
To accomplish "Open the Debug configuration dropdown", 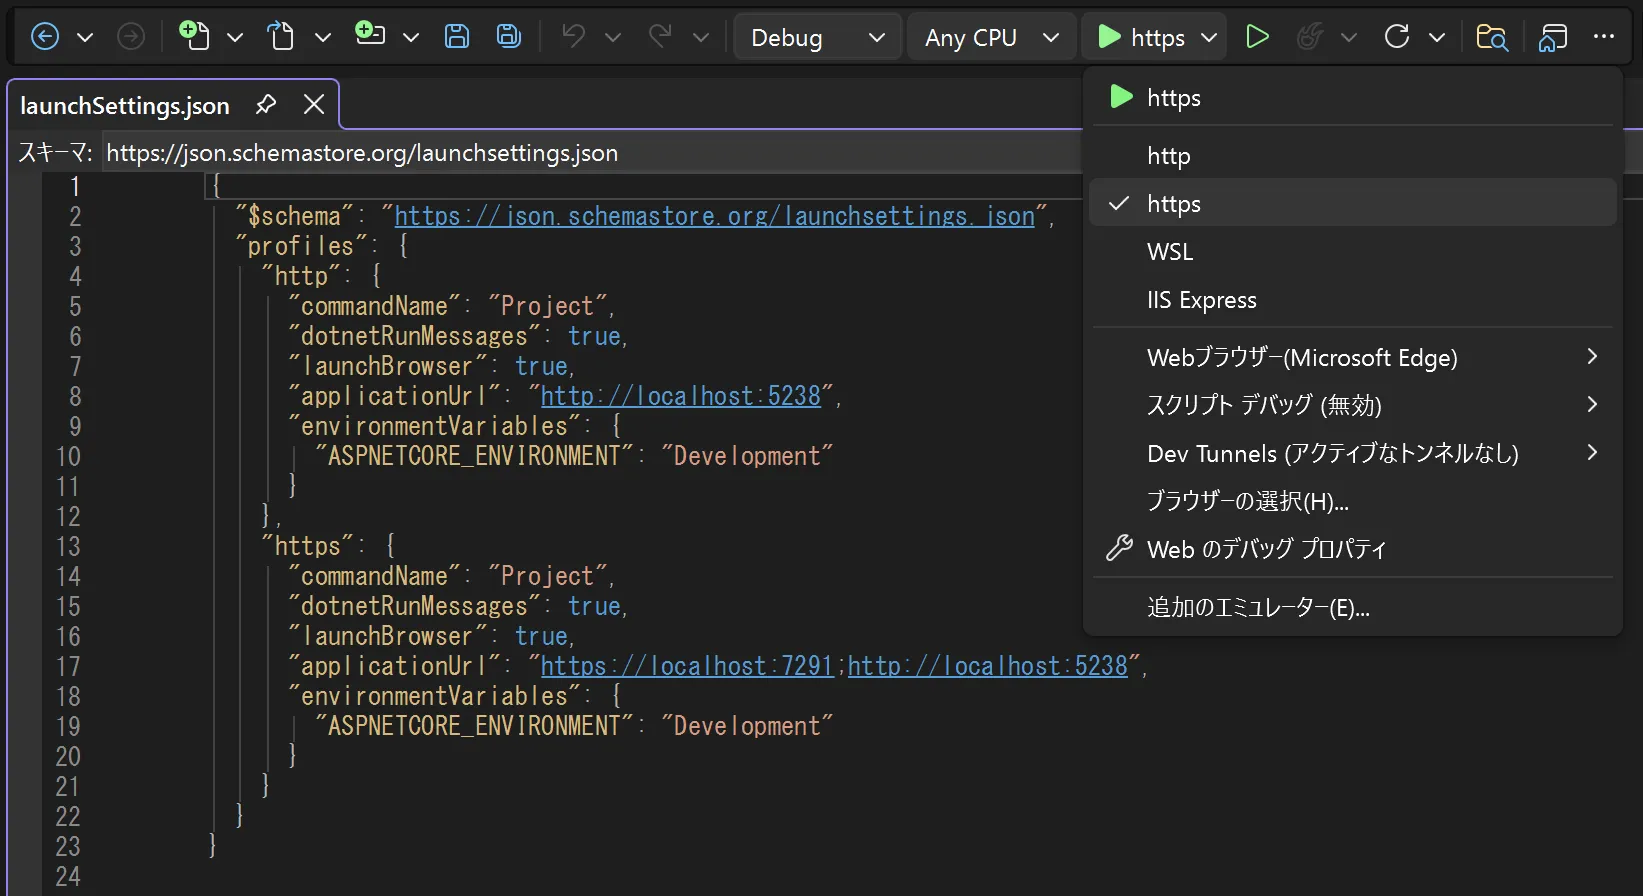I will 817,37.
